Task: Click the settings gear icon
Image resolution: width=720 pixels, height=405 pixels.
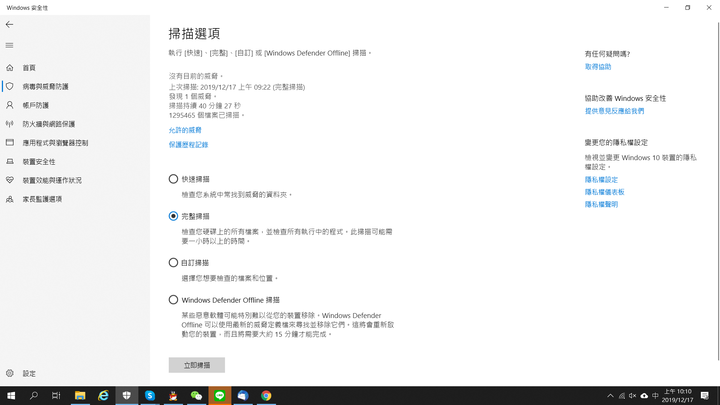Action: pos(10,373)
